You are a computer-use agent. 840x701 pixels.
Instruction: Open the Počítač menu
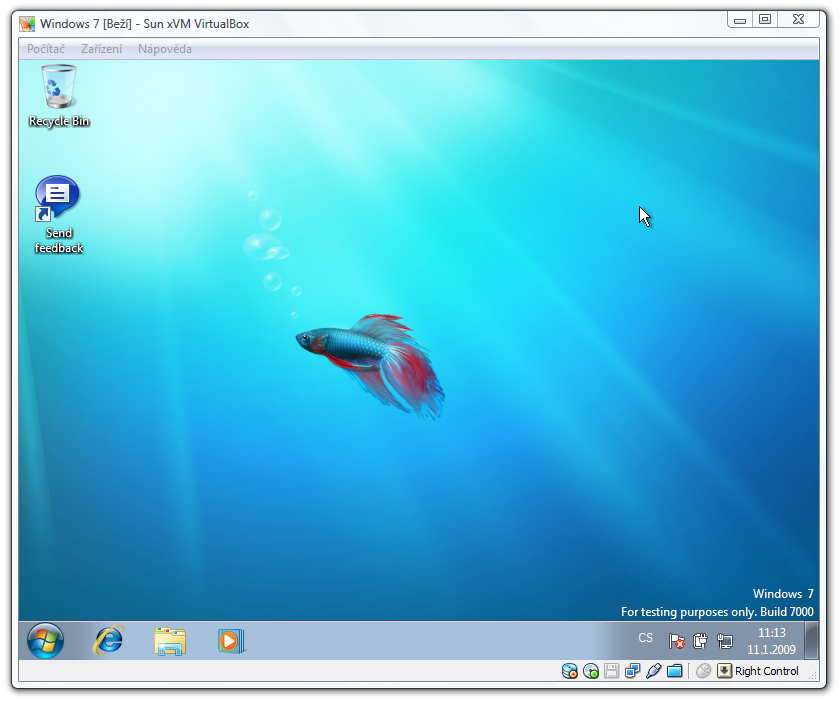[x=46, y=49]
